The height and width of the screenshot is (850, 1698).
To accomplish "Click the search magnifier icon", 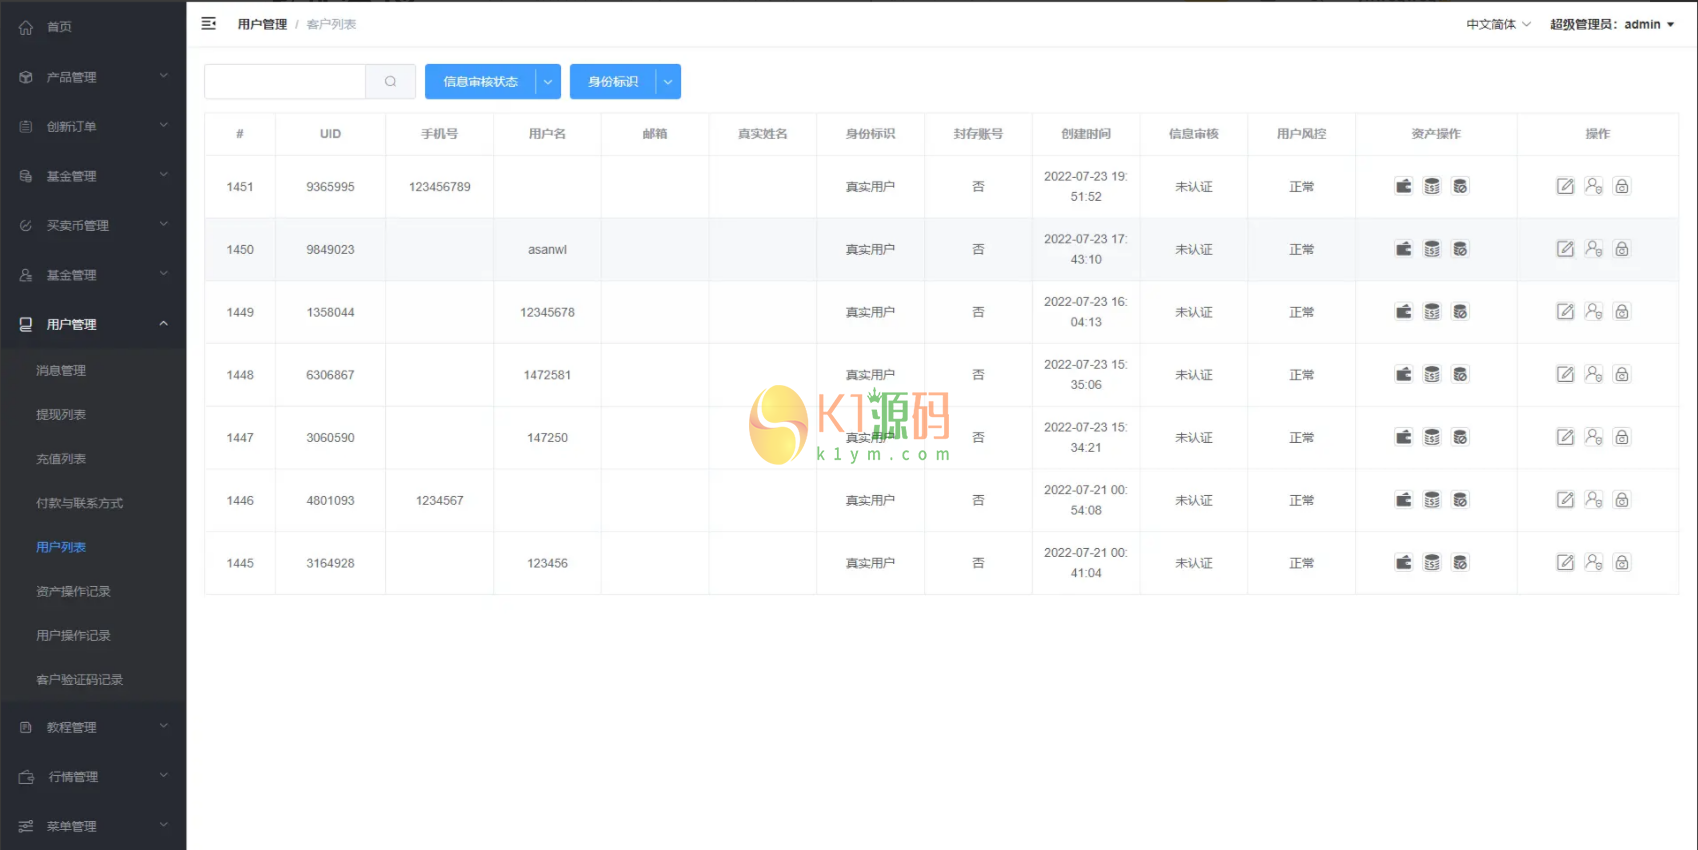I will tap(390, 82).
